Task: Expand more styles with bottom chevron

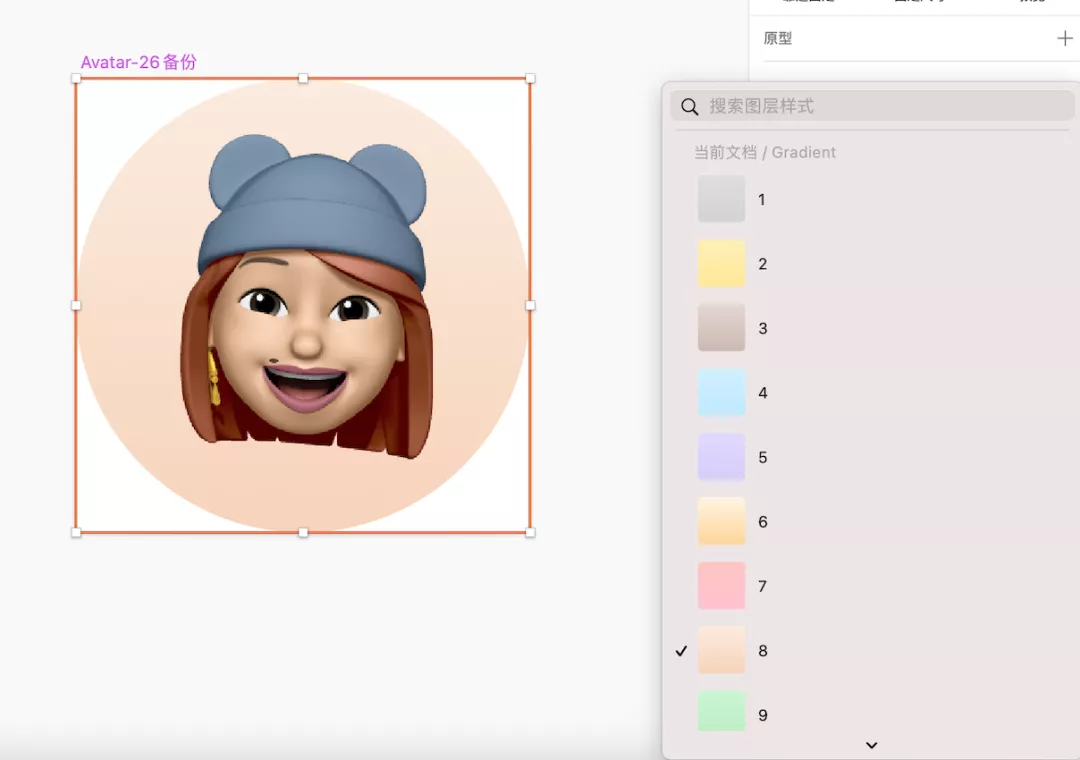Action: point(871,745)
